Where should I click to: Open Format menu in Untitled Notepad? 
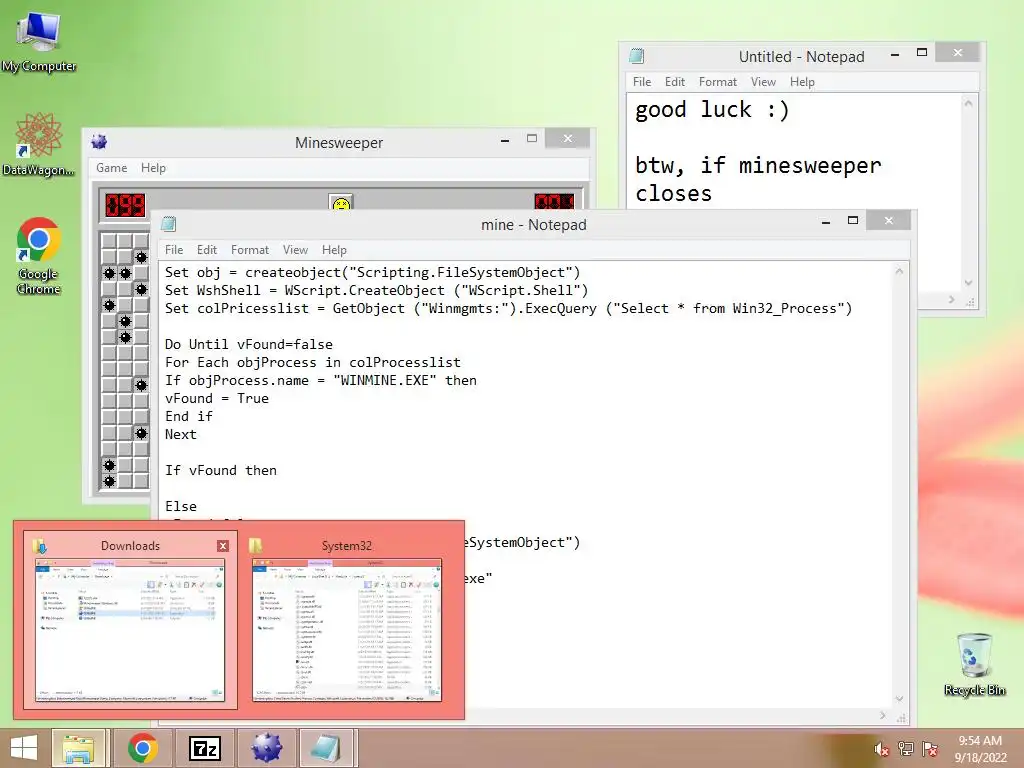(x=718, y=82)
